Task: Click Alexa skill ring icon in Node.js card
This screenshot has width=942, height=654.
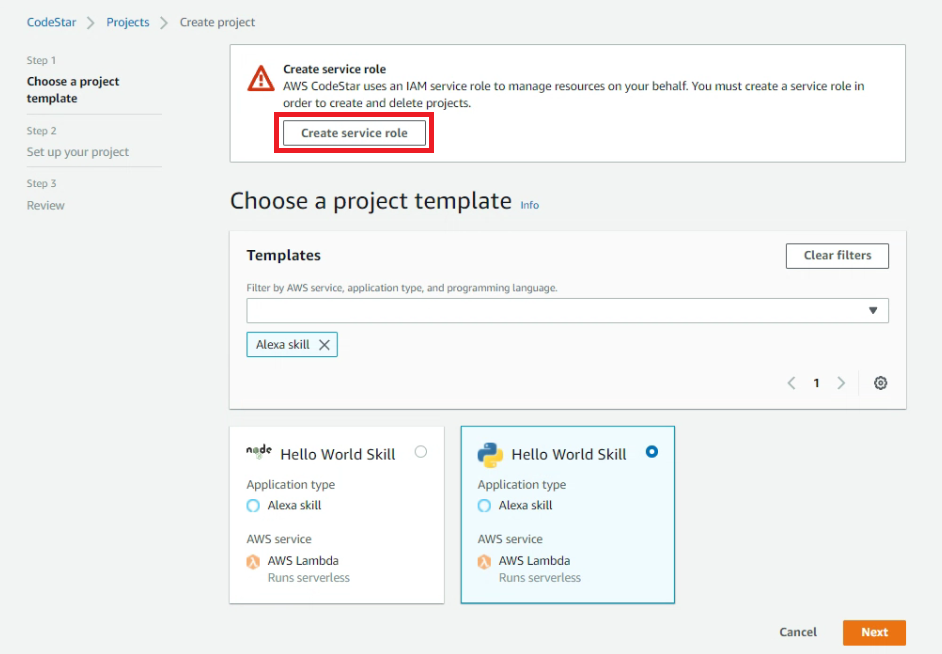Action: pos(253,506)
